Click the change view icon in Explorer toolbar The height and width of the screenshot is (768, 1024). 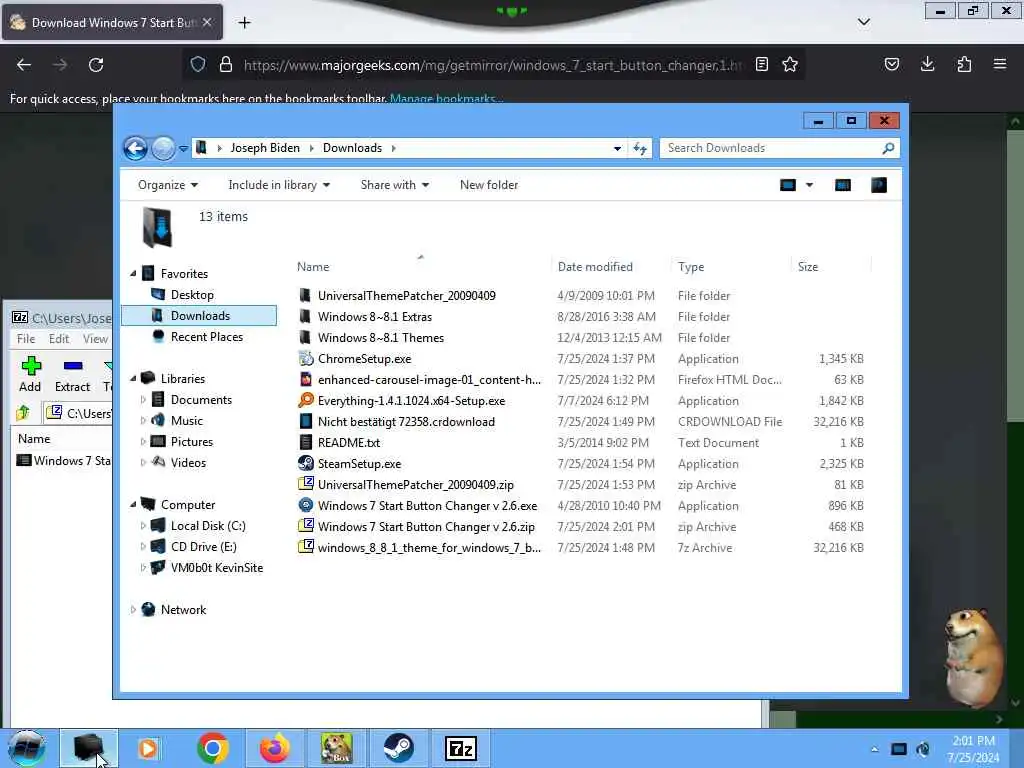[x=788, y=185]
